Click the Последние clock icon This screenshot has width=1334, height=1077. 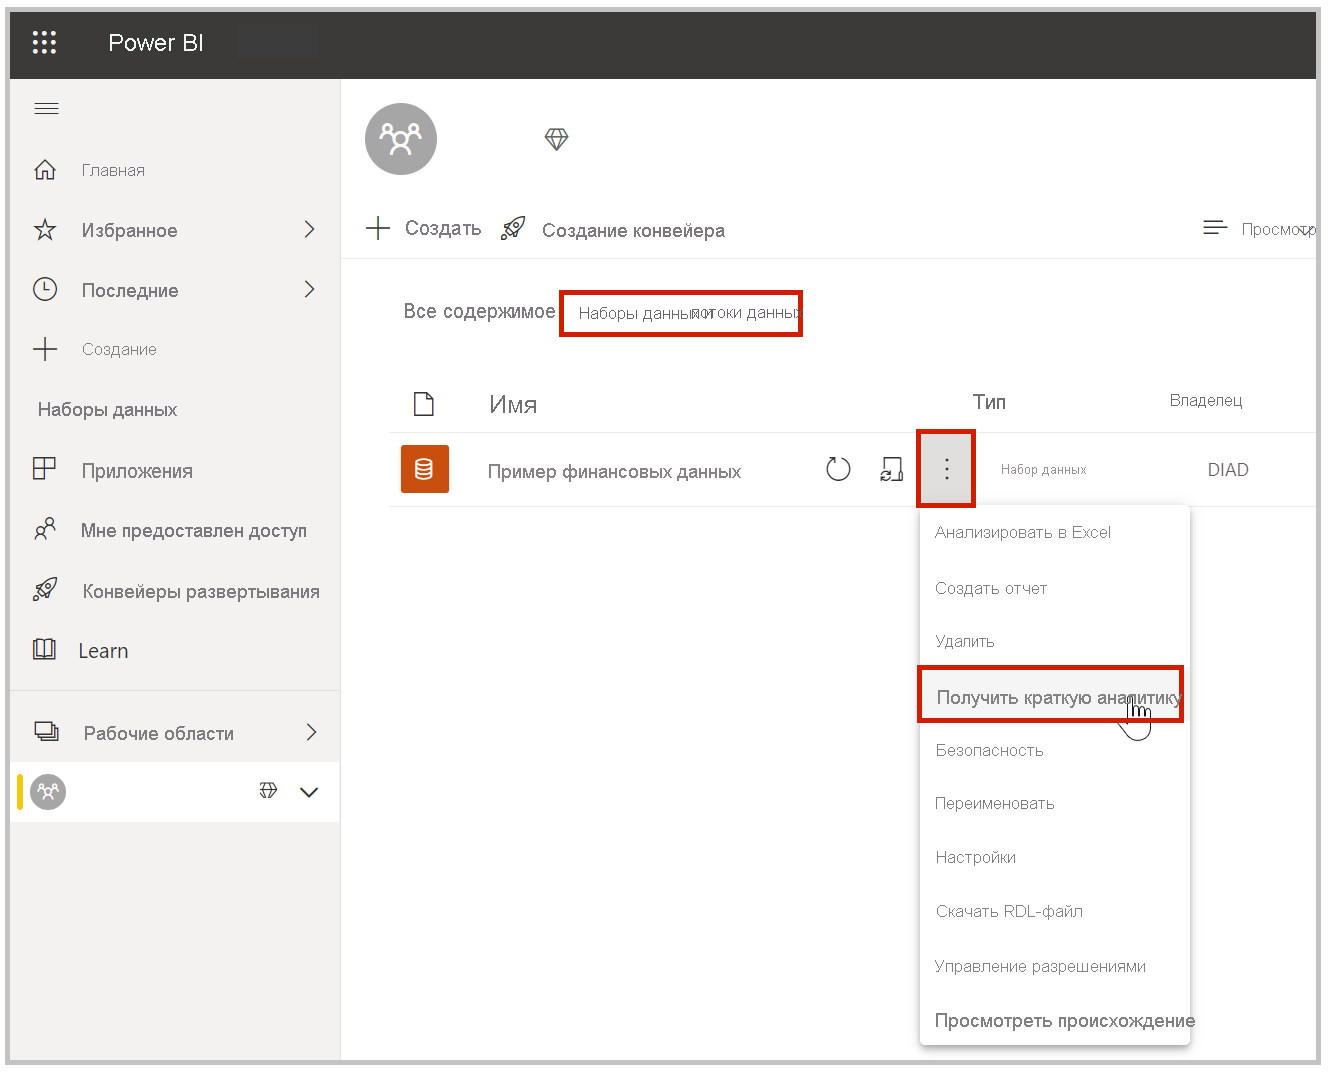[x=45, y=289]
